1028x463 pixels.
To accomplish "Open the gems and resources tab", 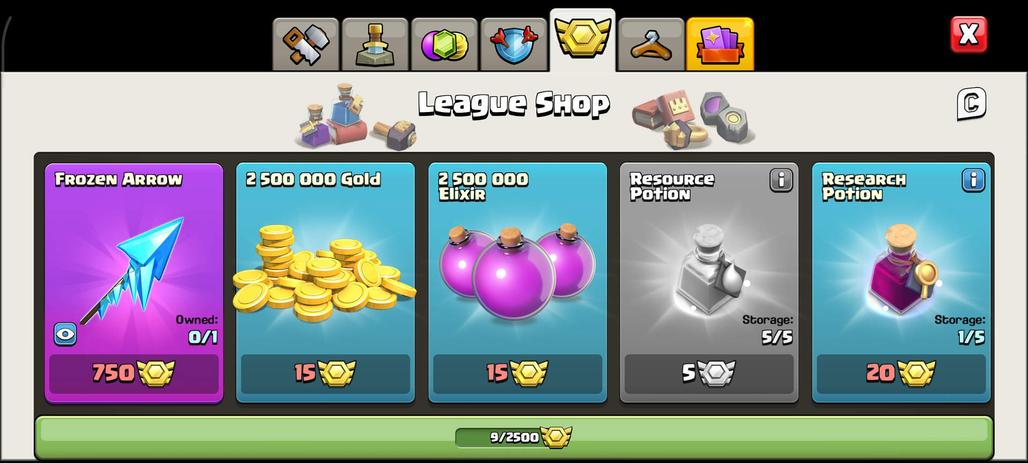I will tap(444, 45).
